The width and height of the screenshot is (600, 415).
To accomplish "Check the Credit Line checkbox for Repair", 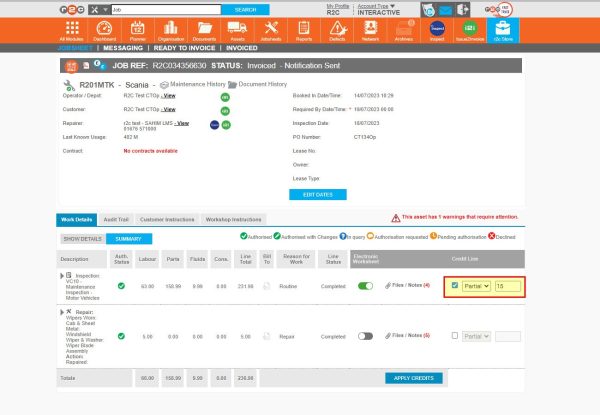I will [455, 336].
